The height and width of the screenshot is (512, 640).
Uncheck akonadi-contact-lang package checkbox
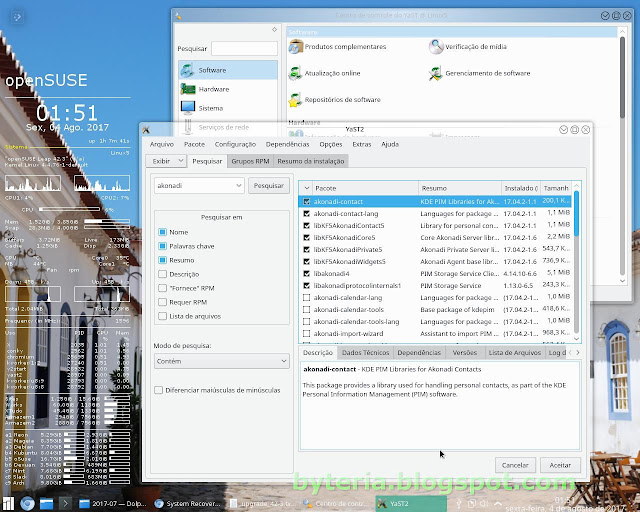point(307,214)
